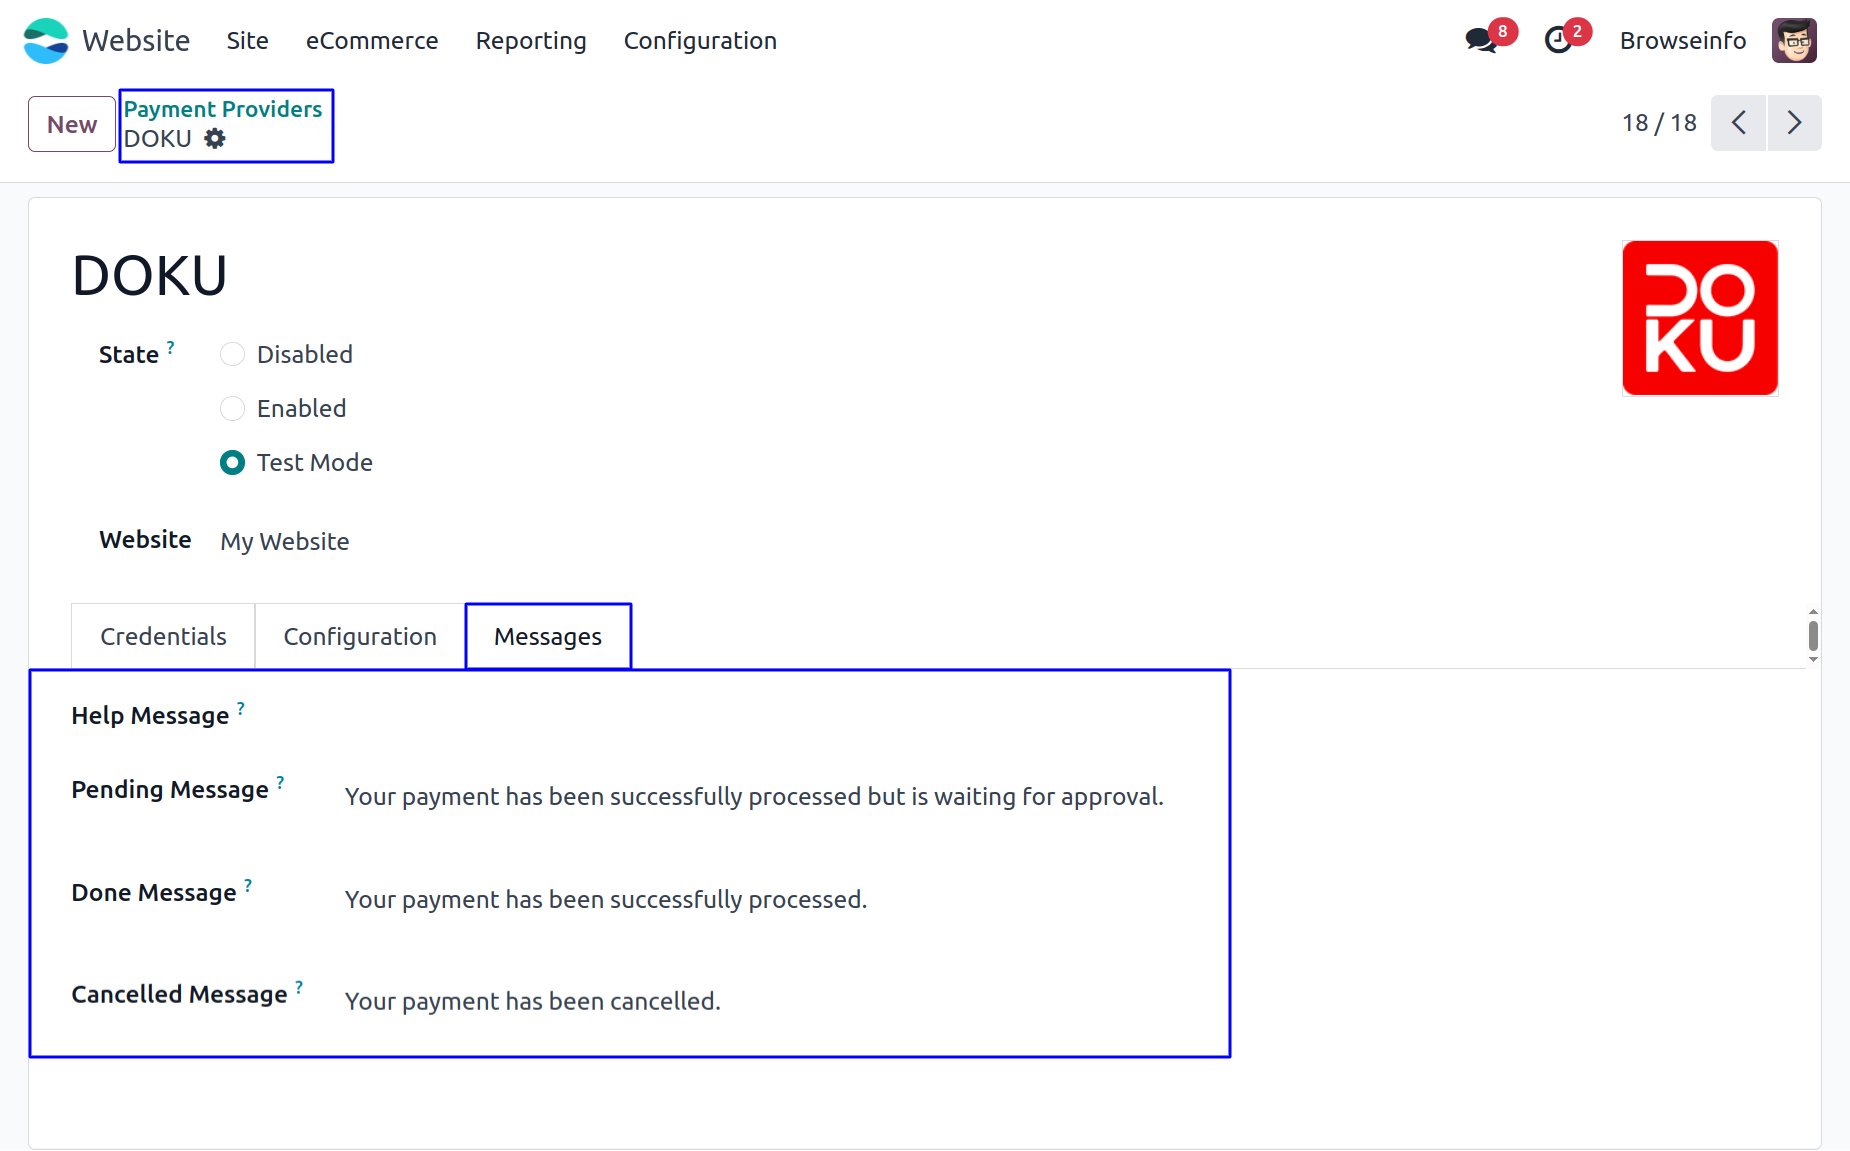
Task: Open the activities clock icon
Action: tap(1558, 40)
